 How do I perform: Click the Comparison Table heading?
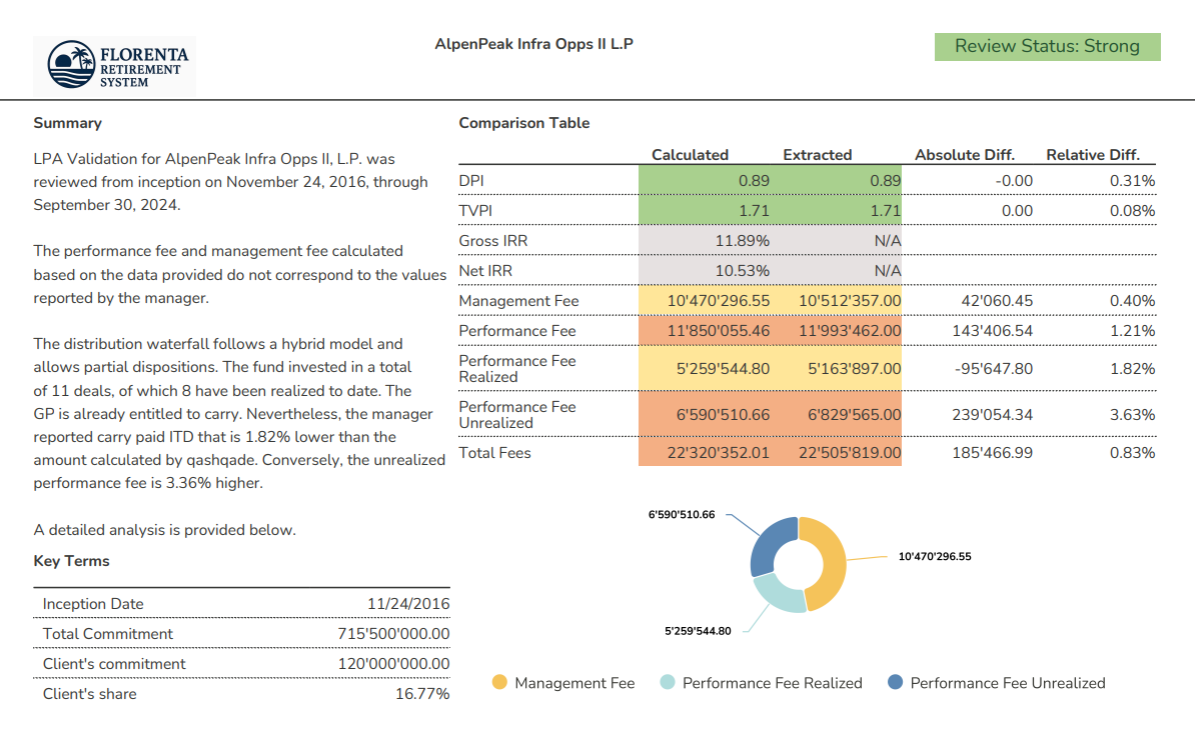[524, 123]
